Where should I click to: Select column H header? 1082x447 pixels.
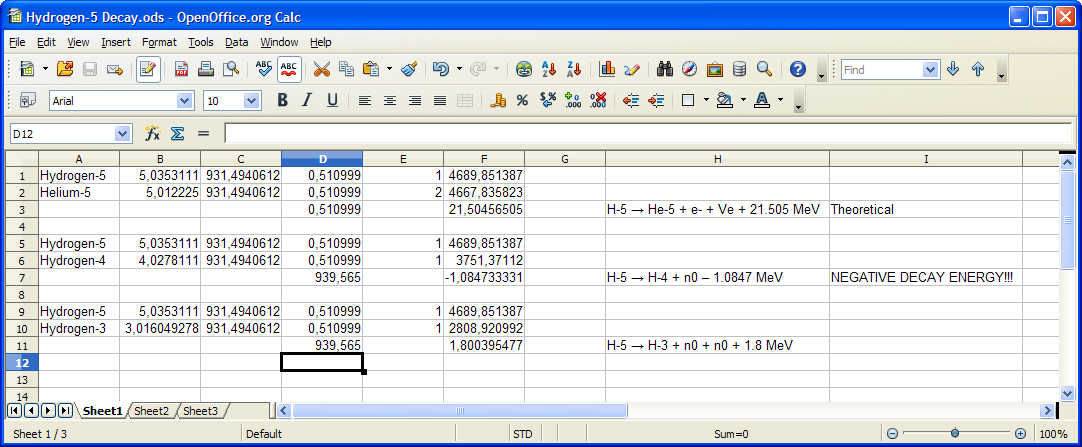(717, 159)
